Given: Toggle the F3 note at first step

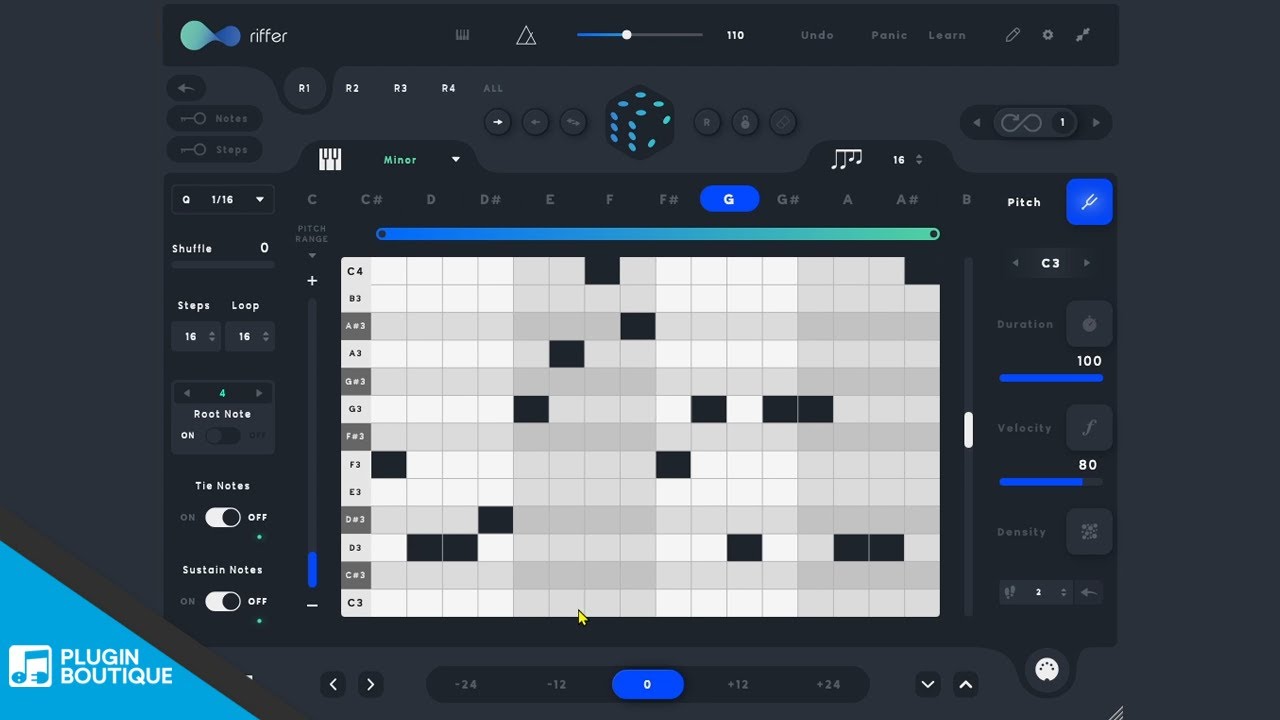Looking at the screenshot, I should point(389,465).
